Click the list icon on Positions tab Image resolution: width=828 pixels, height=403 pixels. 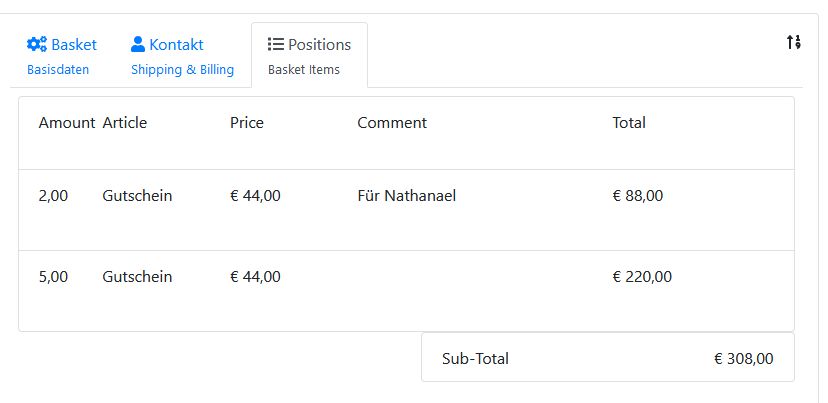[276, 44]
